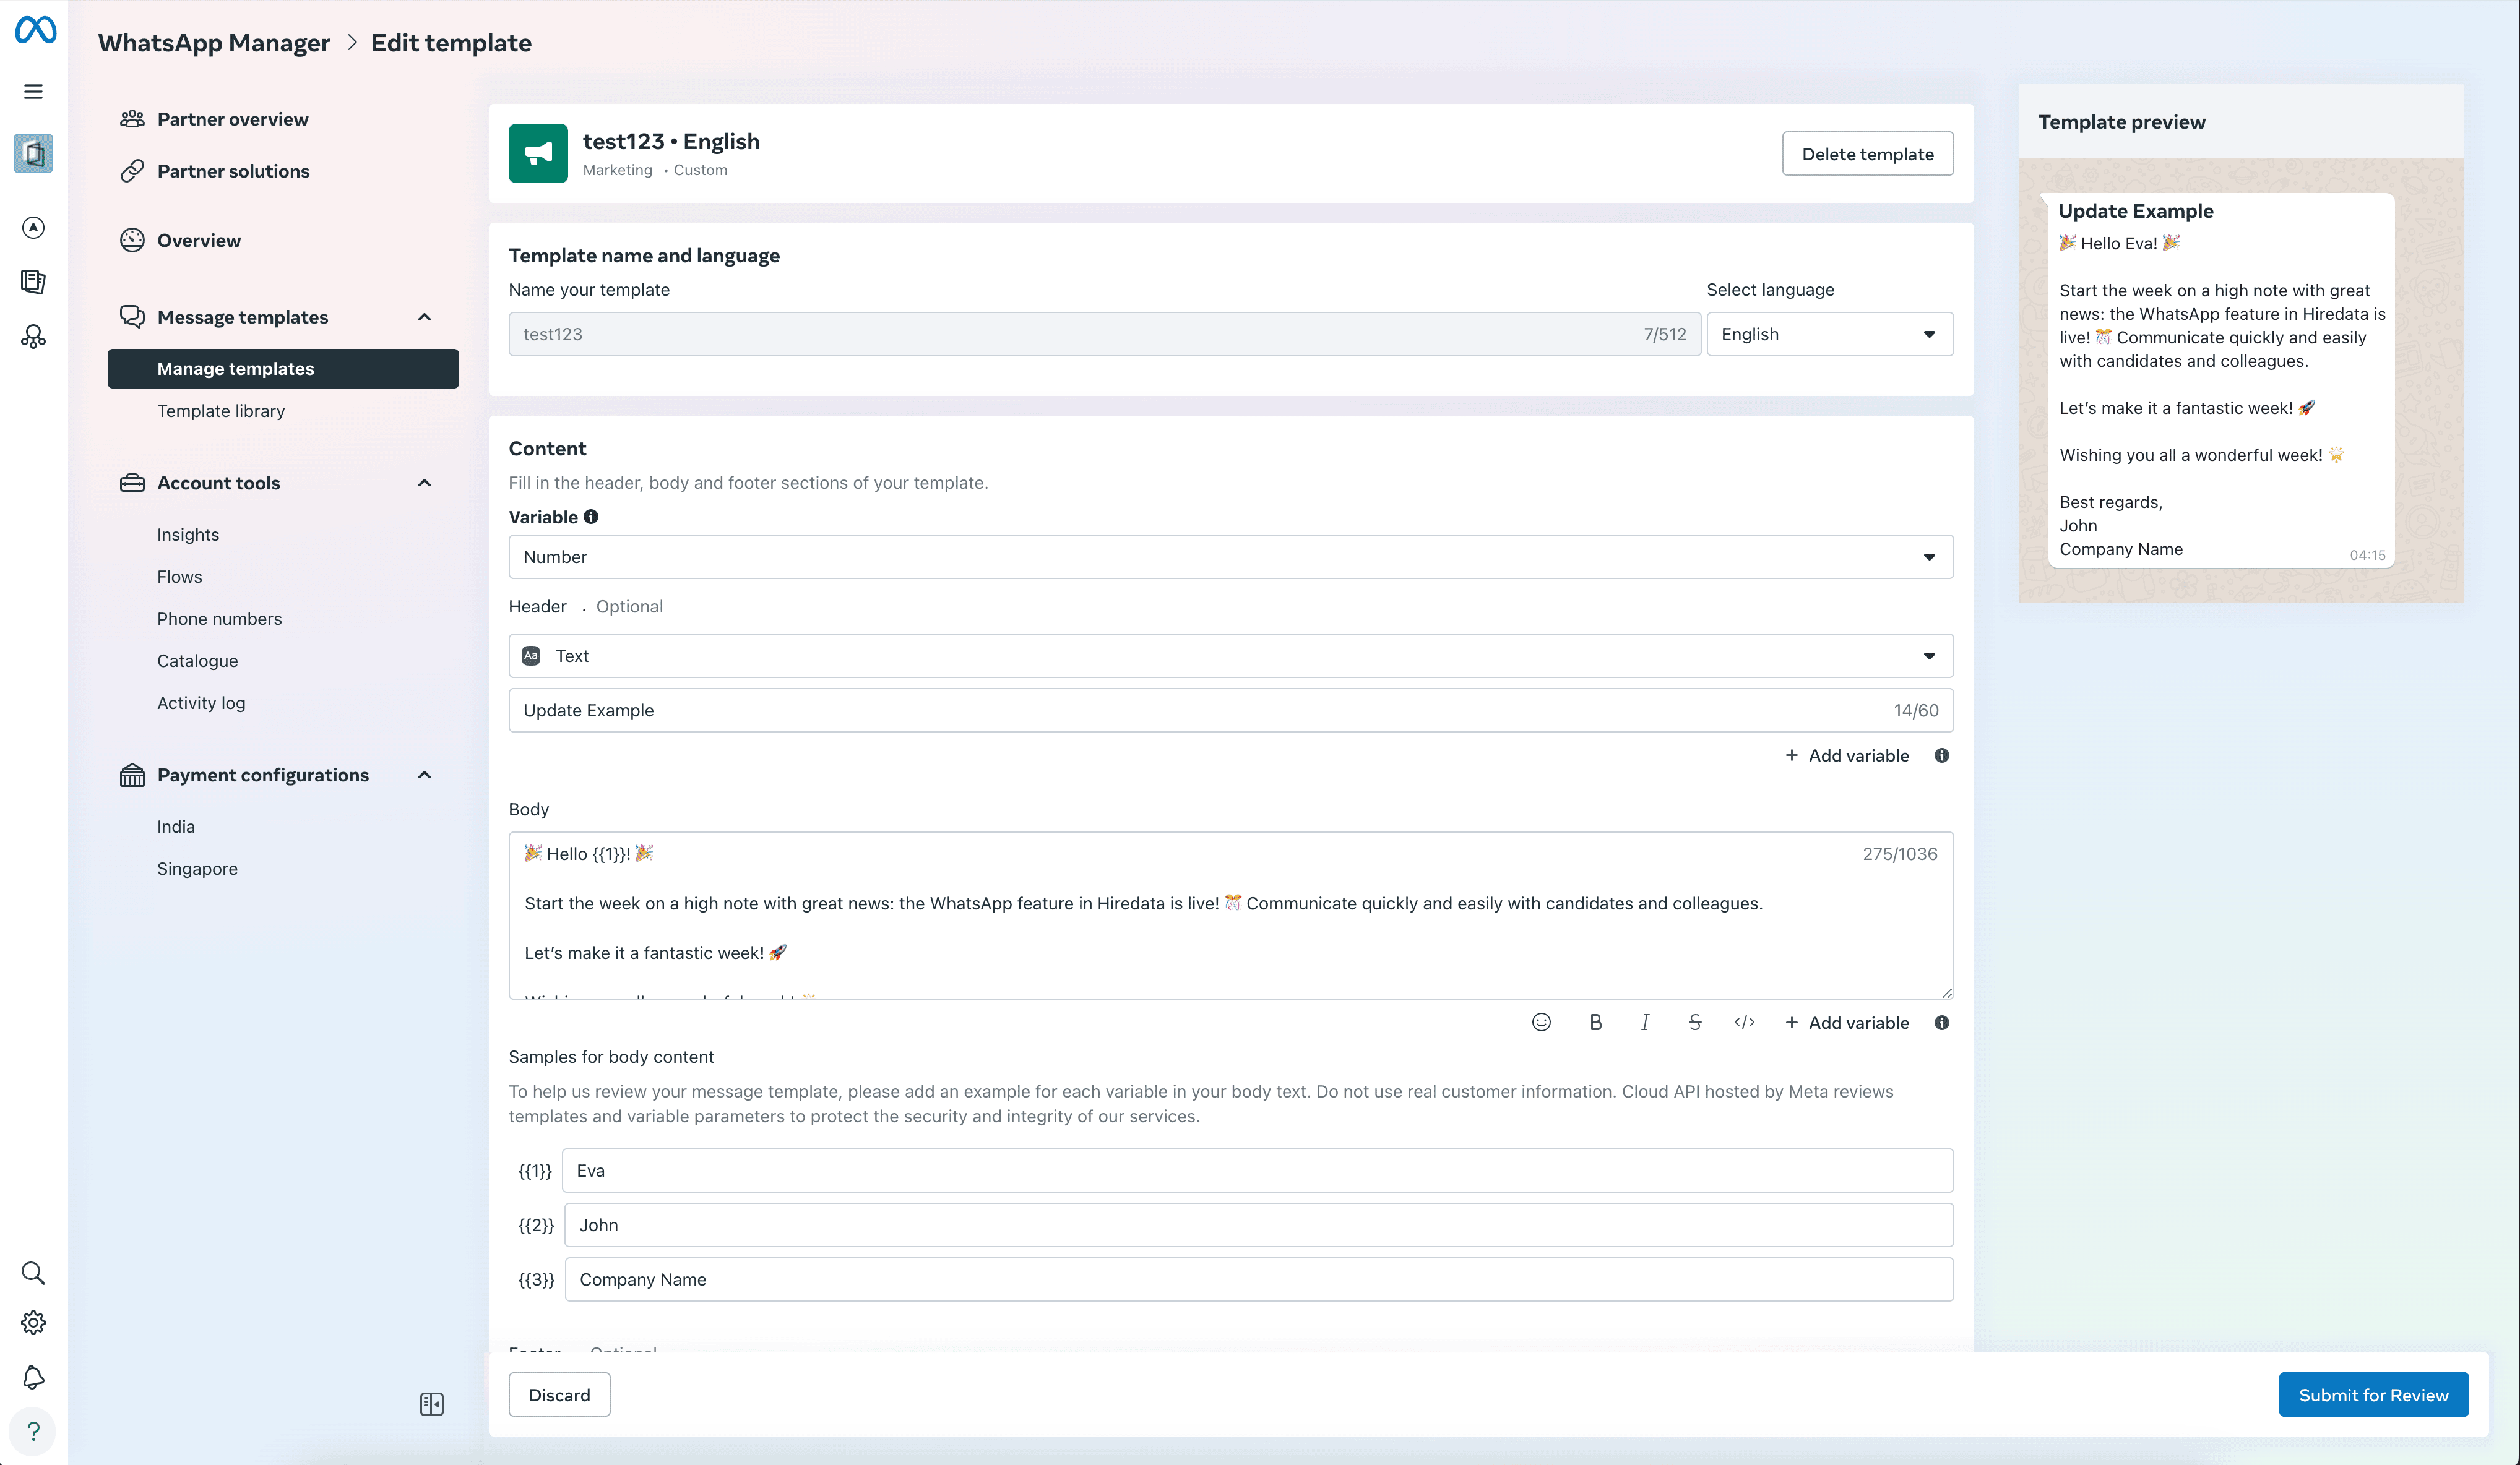
Task: Click Discard button
Action: tap(559, 1395)
